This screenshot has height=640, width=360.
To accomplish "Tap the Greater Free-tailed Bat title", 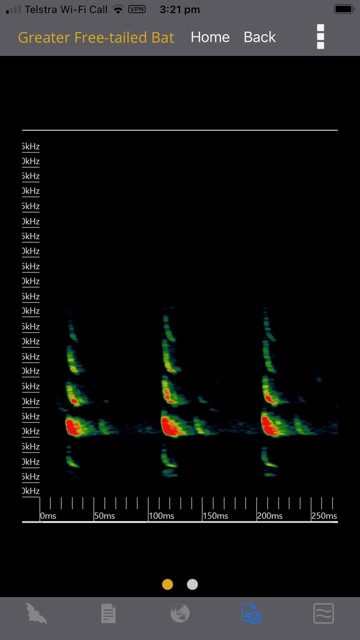I will tap(96, 38).
